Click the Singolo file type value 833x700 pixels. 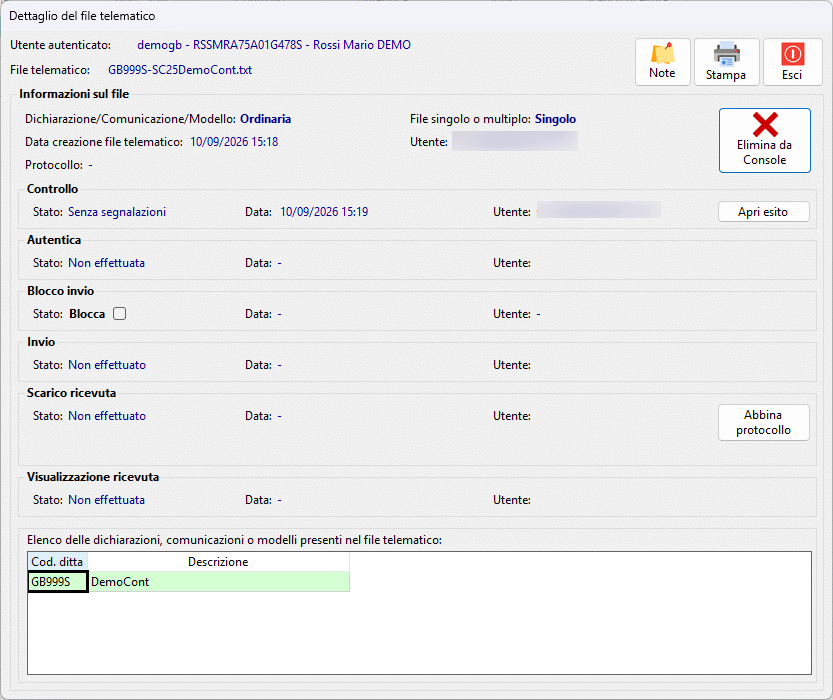pos(555,119)
